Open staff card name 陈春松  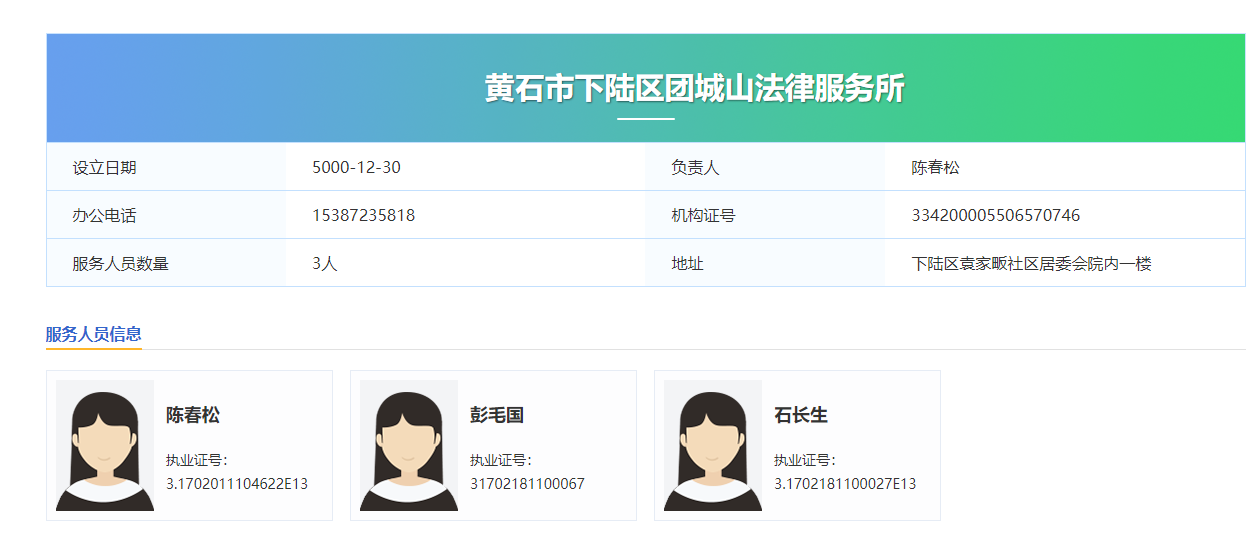(193, 415)
